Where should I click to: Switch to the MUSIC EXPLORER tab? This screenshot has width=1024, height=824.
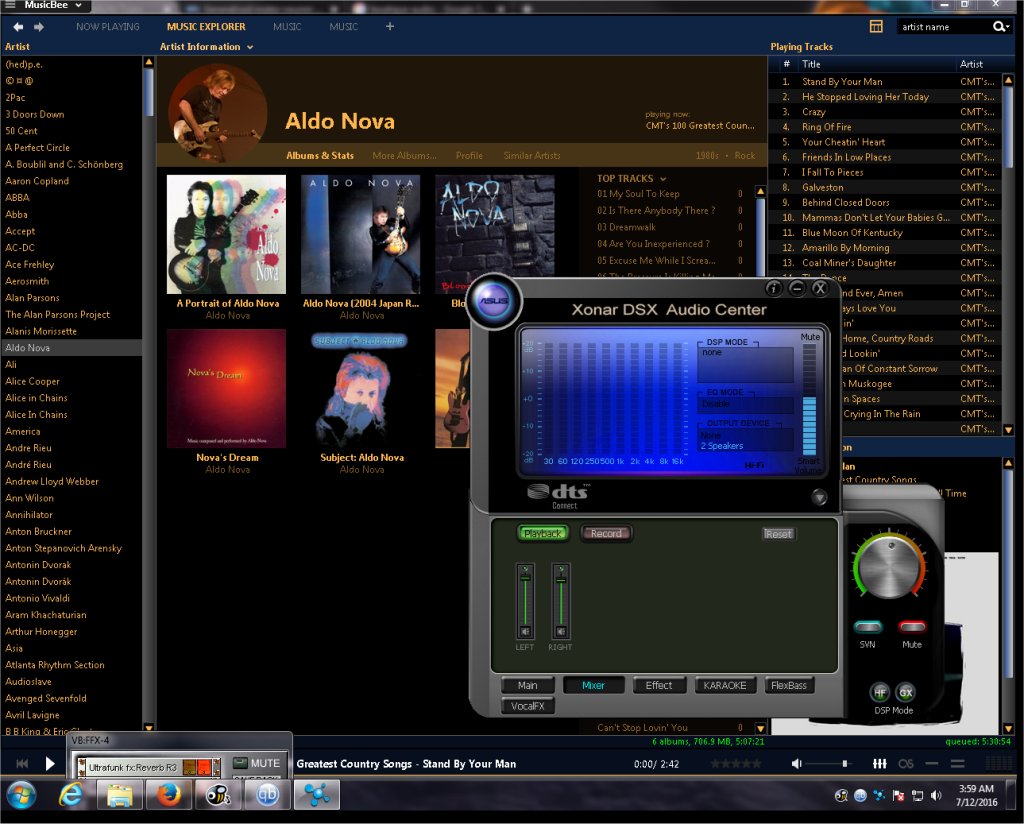click(206, 27)
